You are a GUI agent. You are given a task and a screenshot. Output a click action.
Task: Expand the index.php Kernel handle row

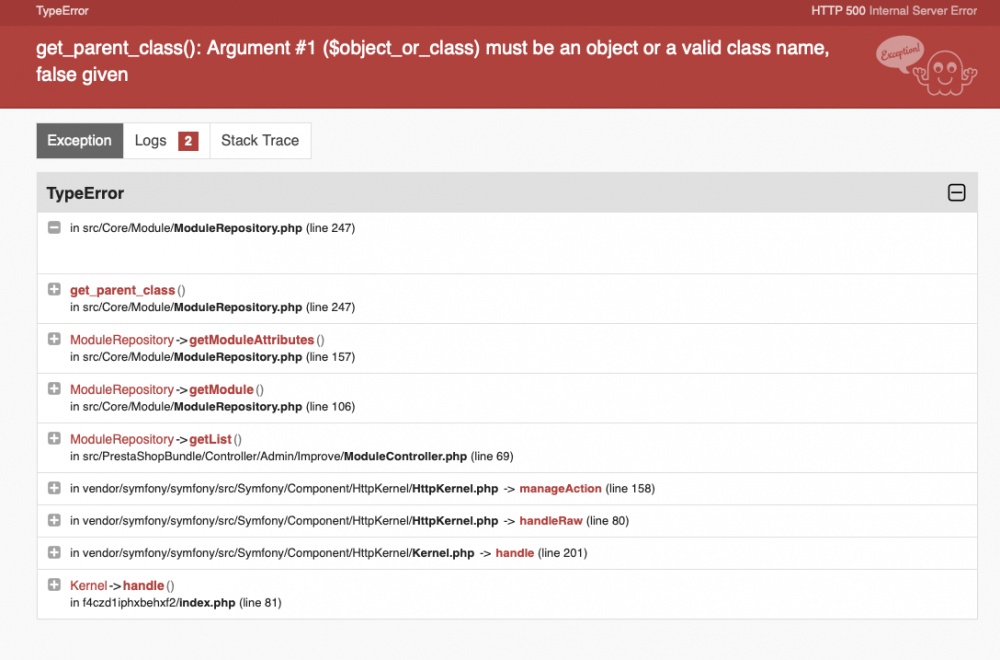coord(54,585)
